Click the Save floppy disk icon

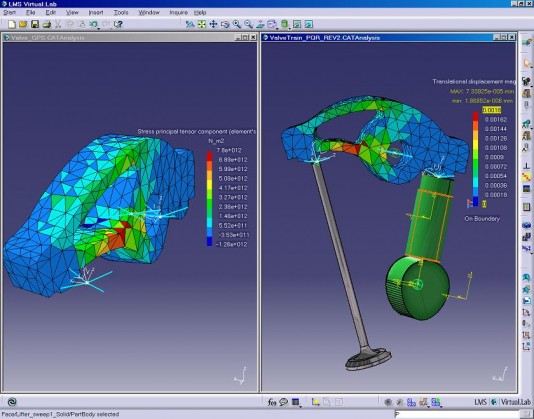click(35, 24)
